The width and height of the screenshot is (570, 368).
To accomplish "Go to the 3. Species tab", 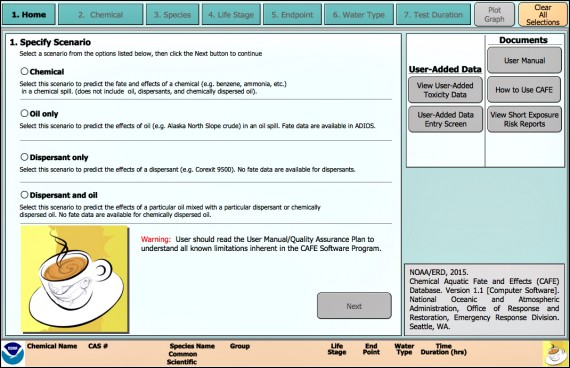I will coord(172,15).
